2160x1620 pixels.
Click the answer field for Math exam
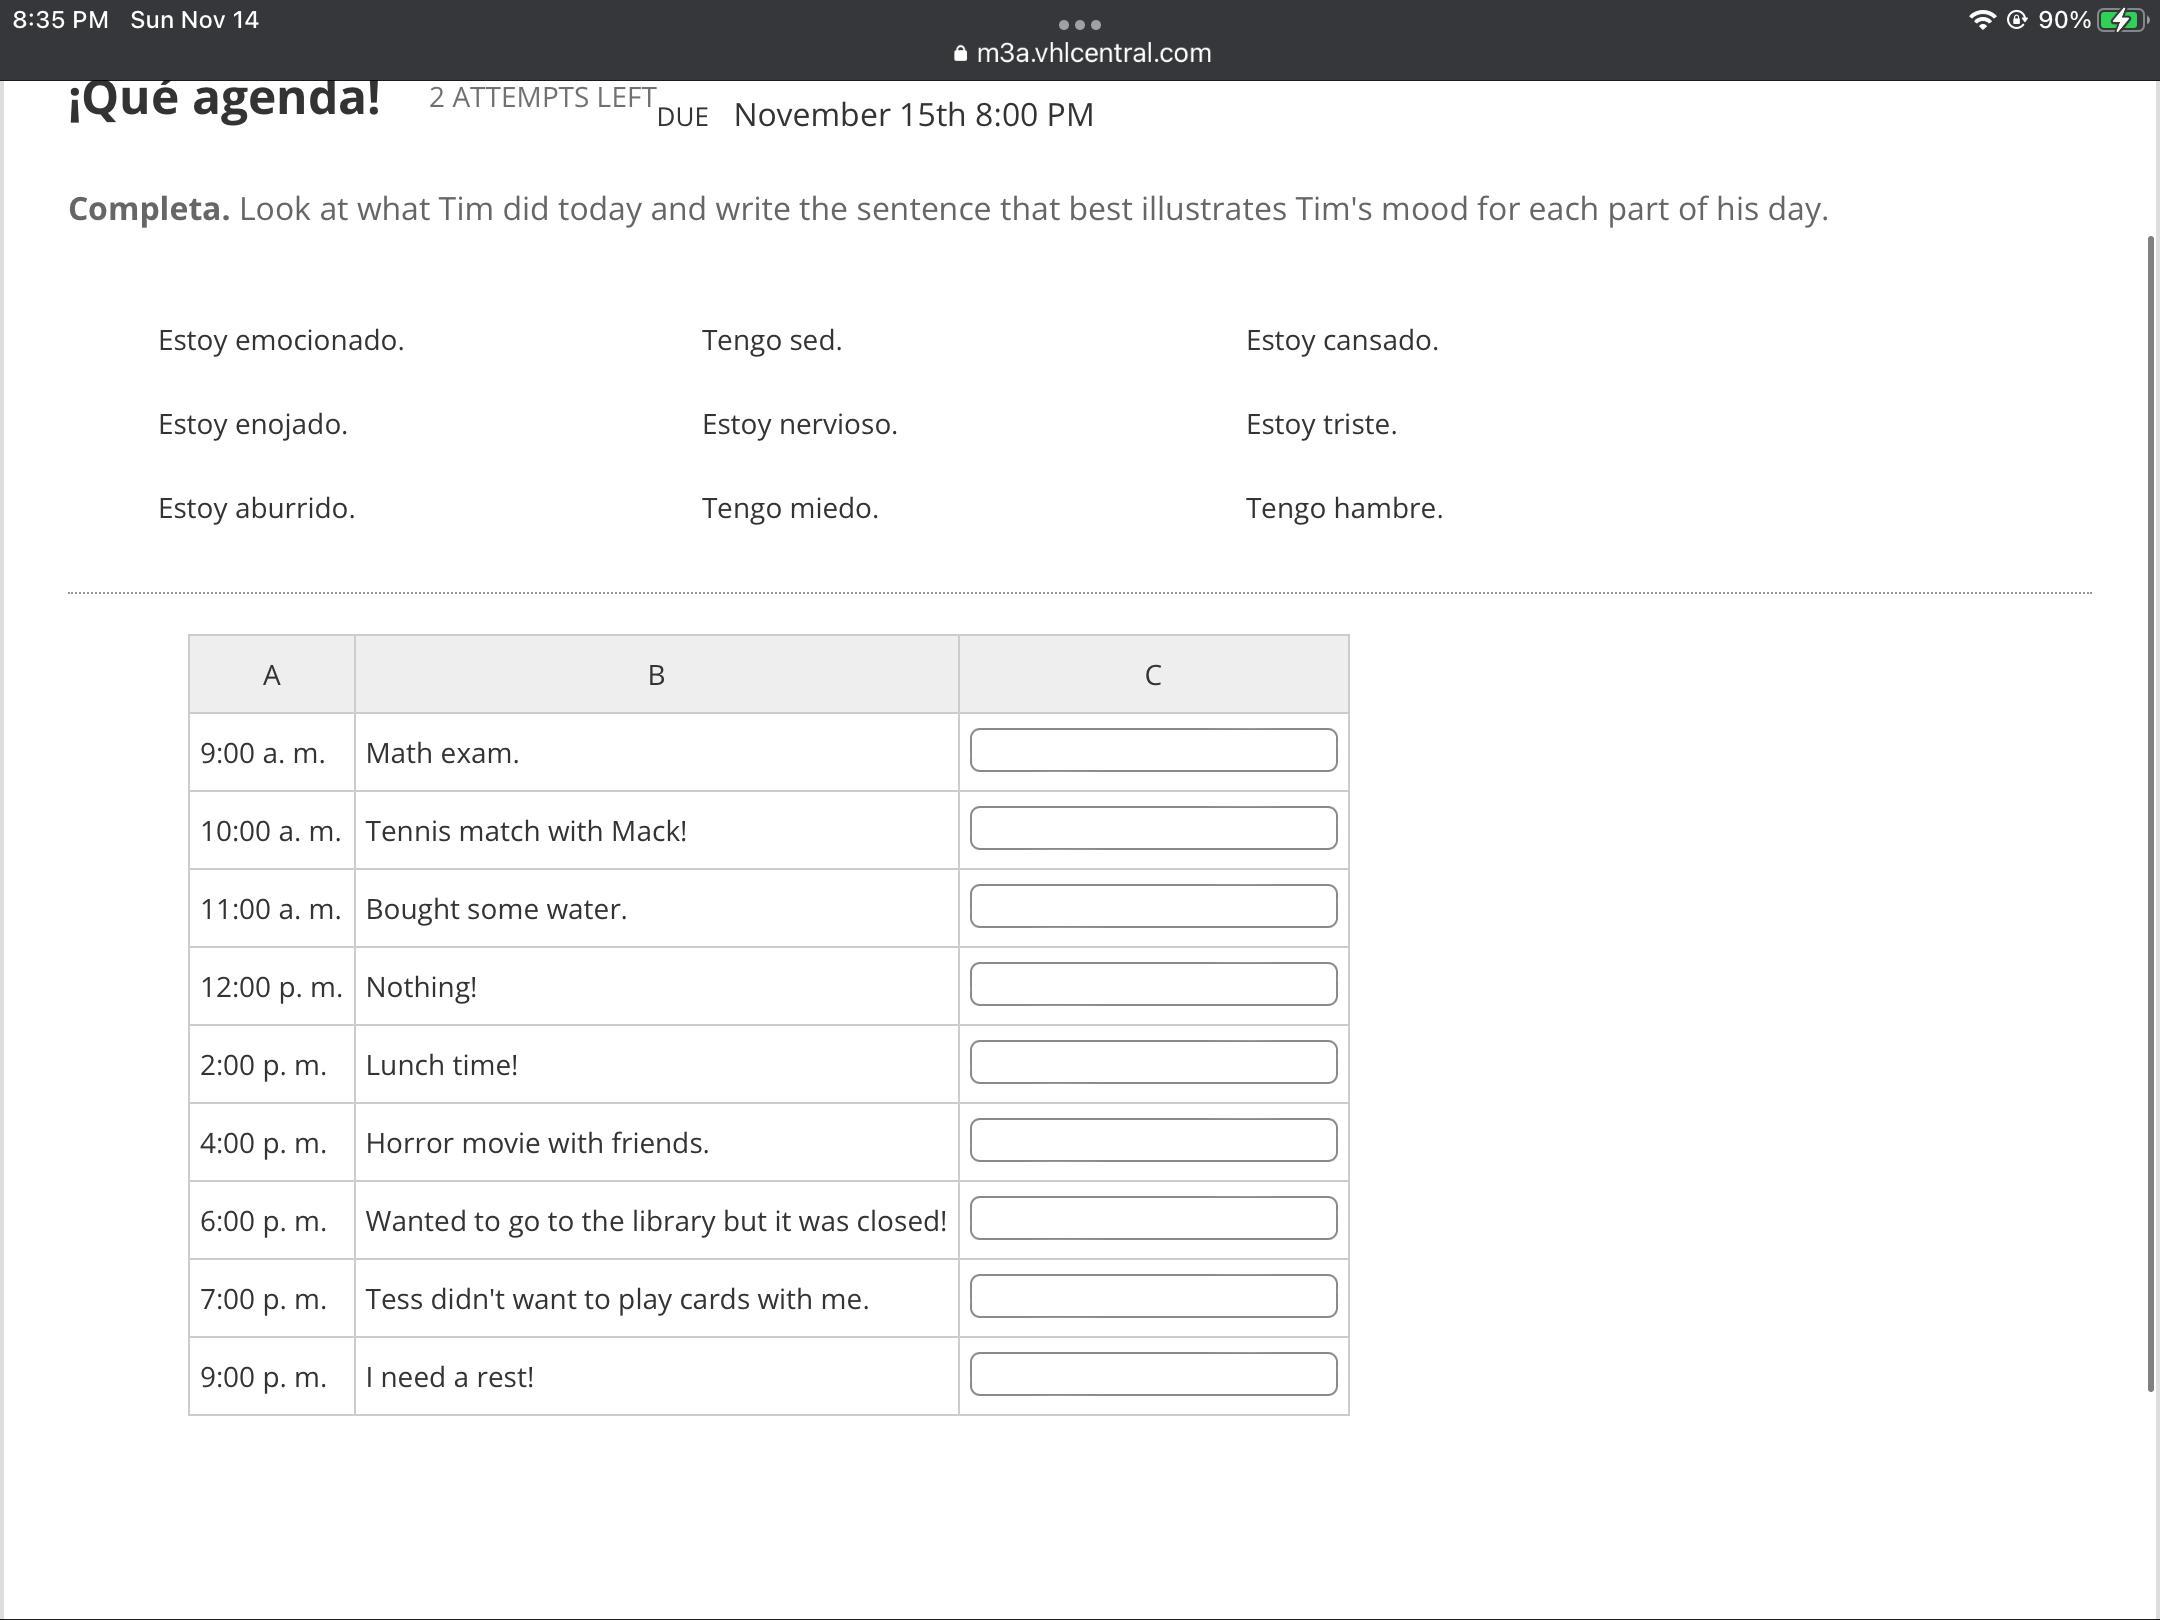point(1152,750)
